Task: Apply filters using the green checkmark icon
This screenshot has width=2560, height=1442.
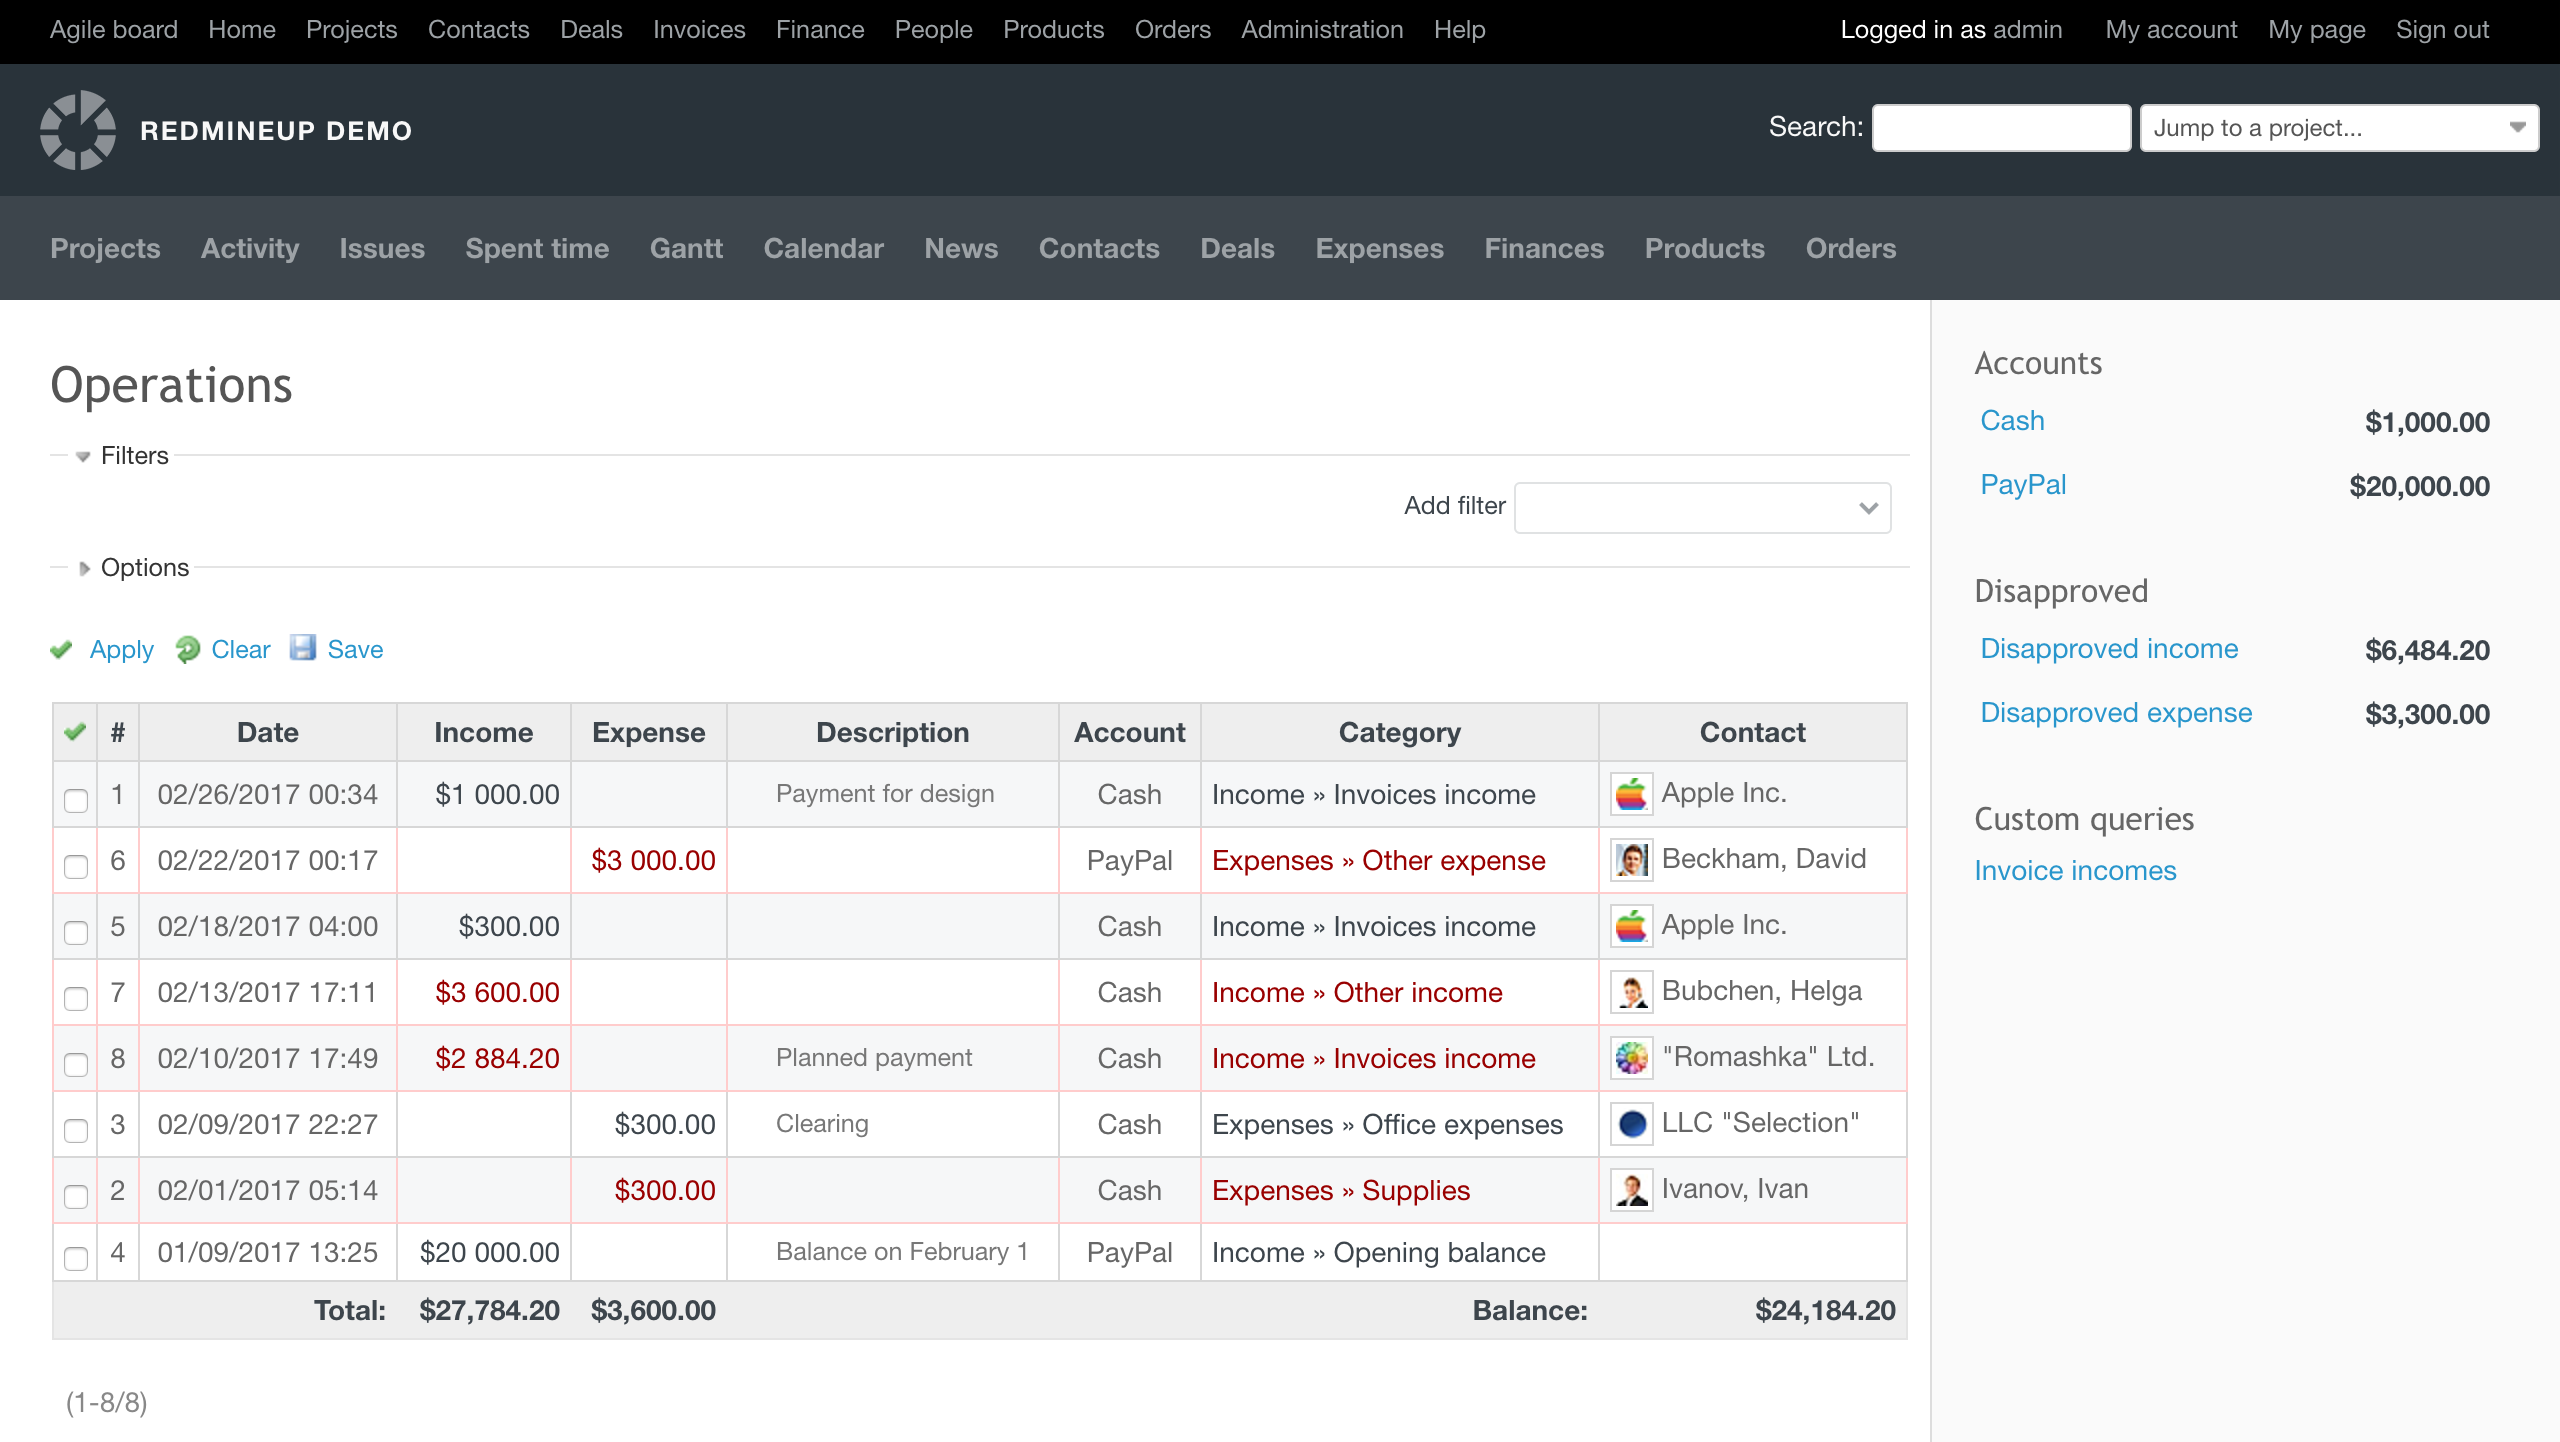Action: 61,649
